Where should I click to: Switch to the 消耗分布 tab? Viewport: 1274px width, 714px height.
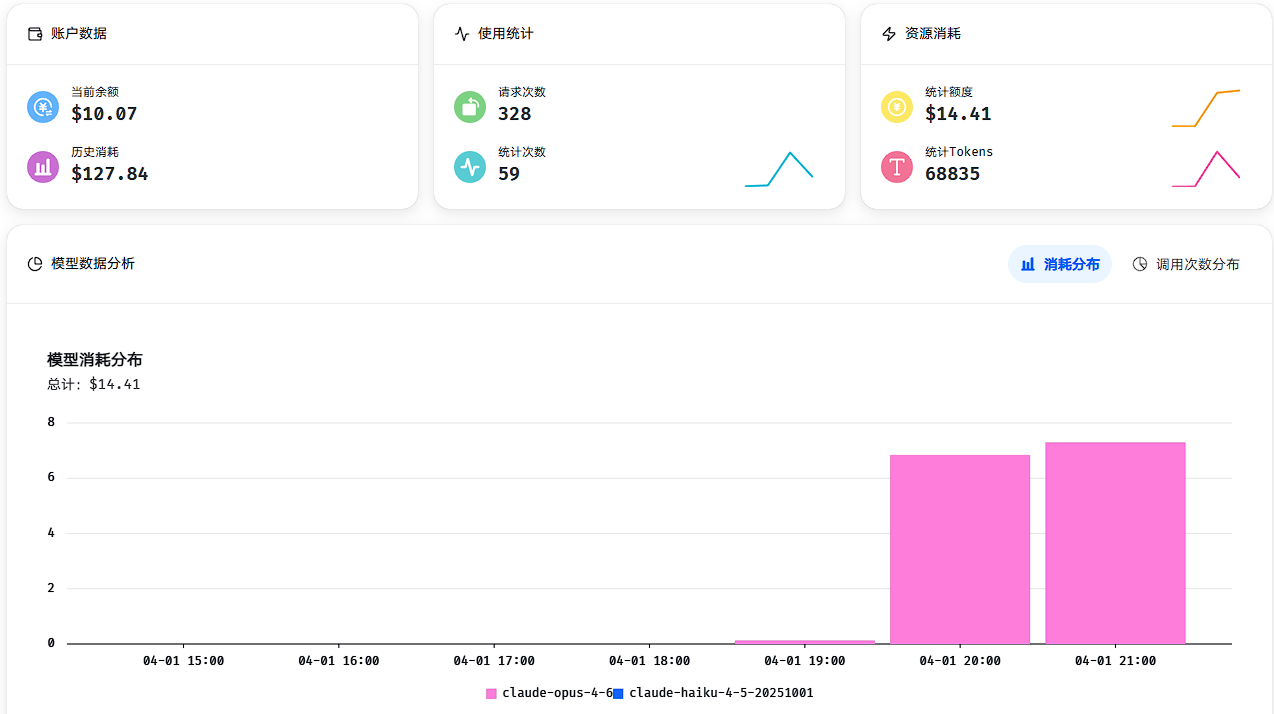coord(1060,264)
